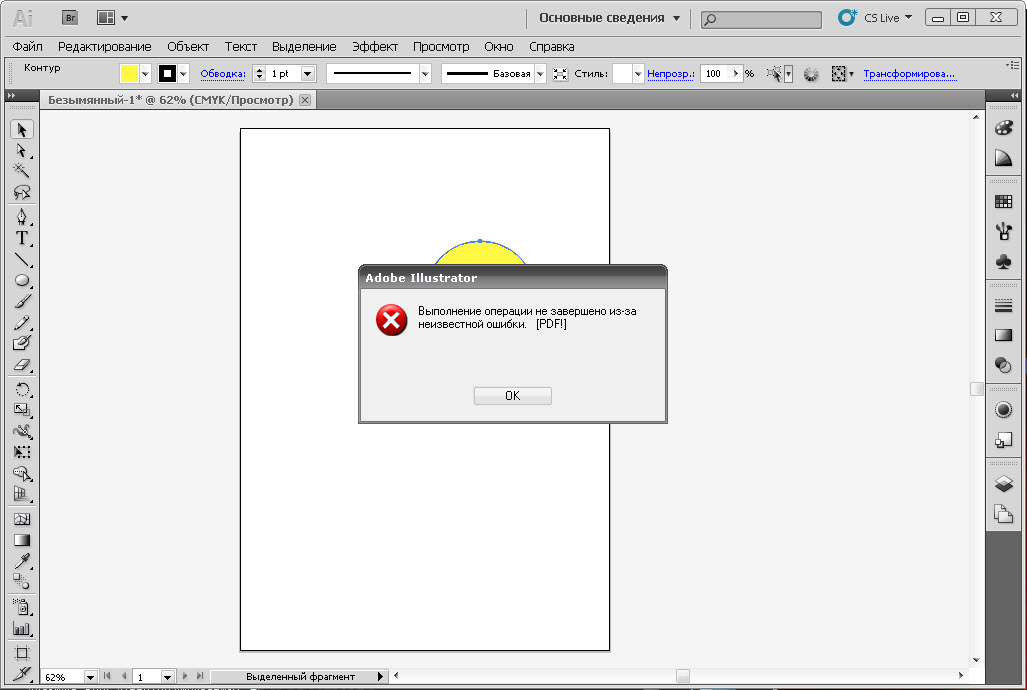Open the Основные сведения workspace switcher
Screen dimensions: 1027x690
(609, 18)
